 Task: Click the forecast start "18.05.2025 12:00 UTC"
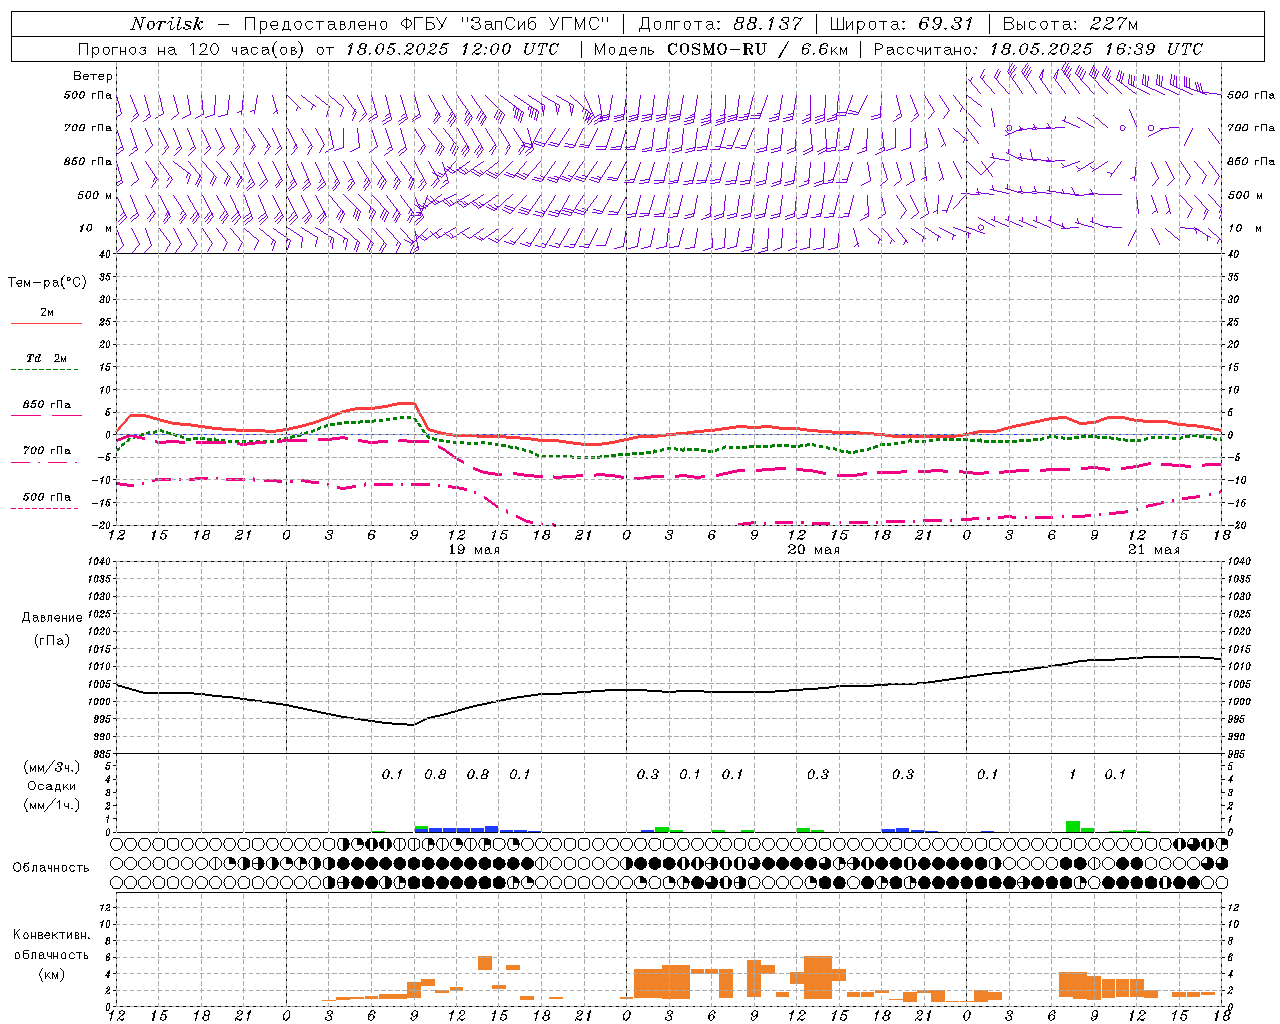pyautogui.click(x=452, y=49)
